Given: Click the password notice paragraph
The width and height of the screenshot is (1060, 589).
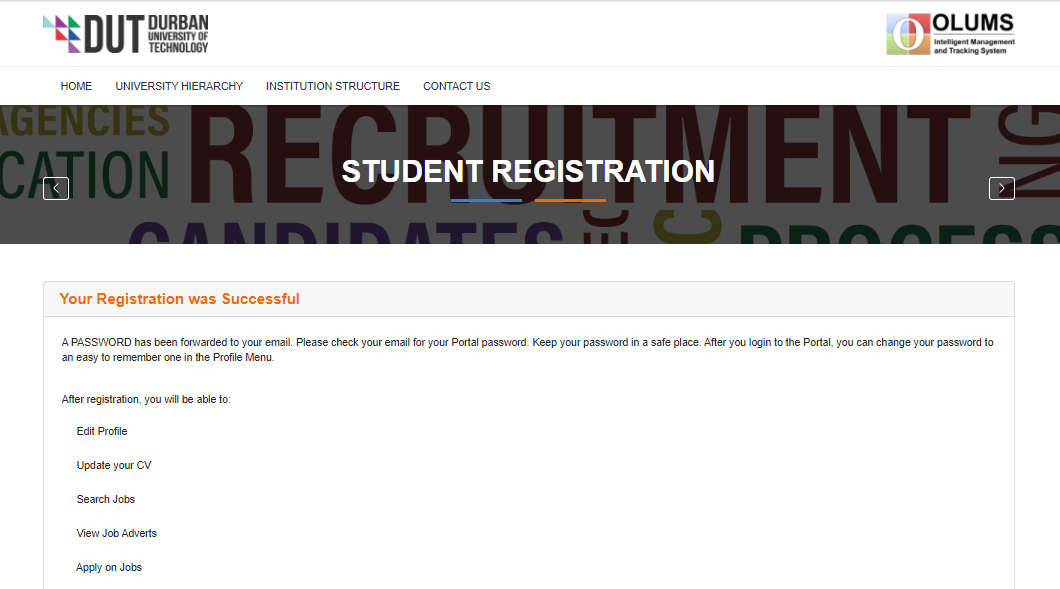Looking at the screenshot, I should point(527,349).
